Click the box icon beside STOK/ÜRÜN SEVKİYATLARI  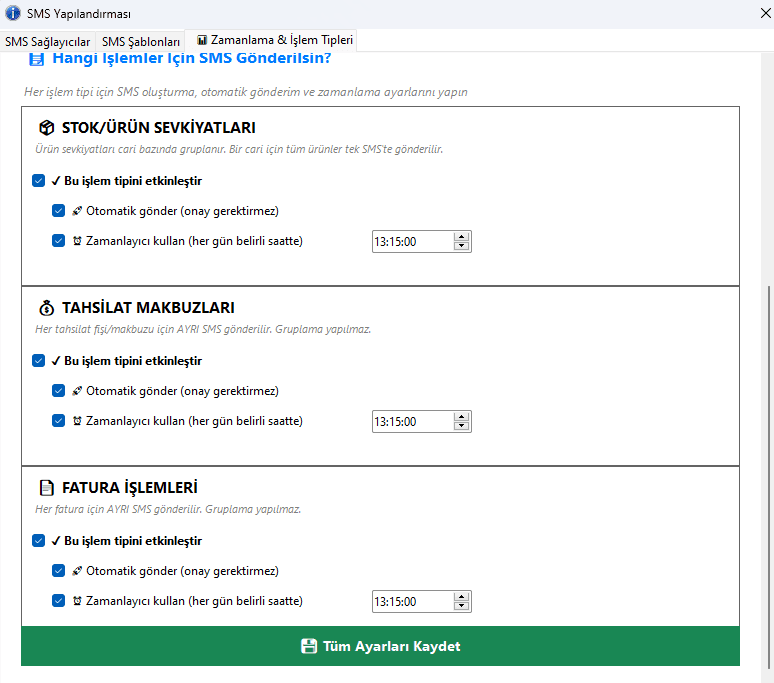click(x=46, y=128)
